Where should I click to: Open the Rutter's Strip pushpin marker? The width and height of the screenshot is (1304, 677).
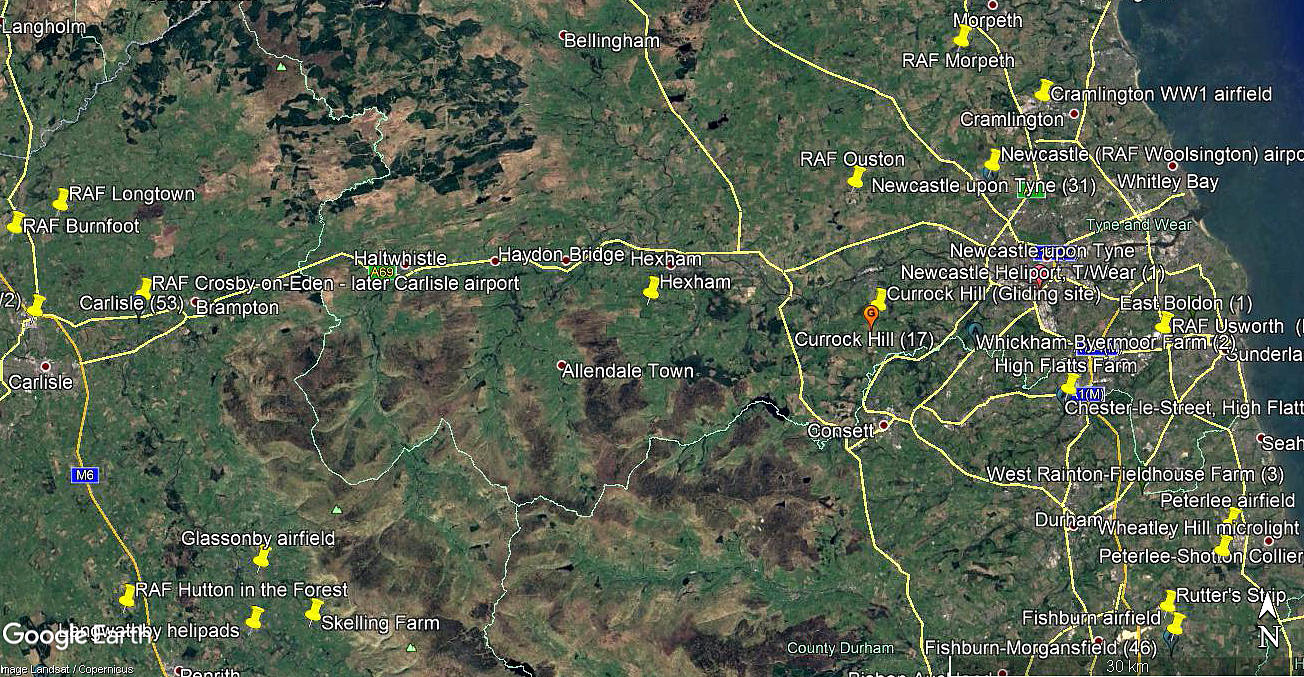pos(1168,601)
